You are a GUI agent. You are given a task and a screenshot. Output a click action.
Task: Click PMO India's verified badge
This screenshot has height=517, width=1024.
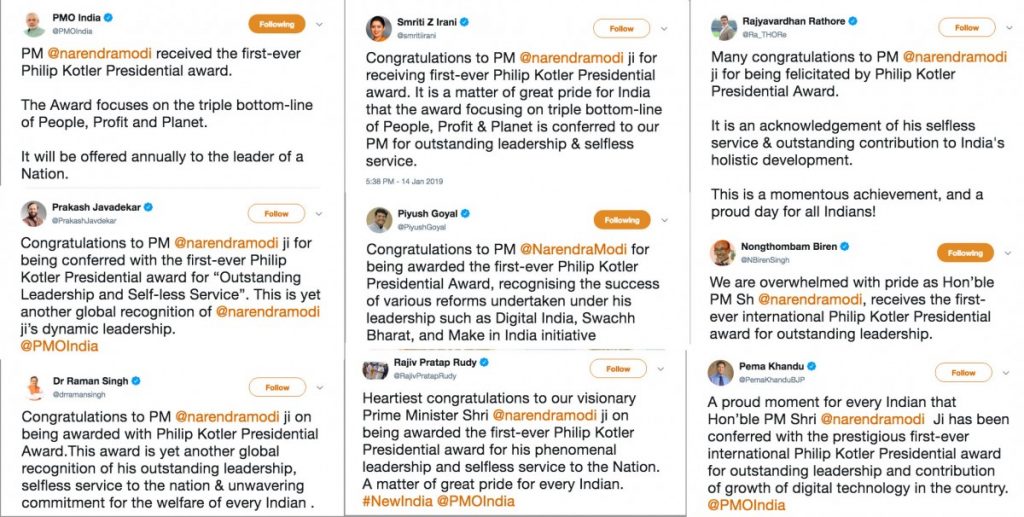coord(108,18)
